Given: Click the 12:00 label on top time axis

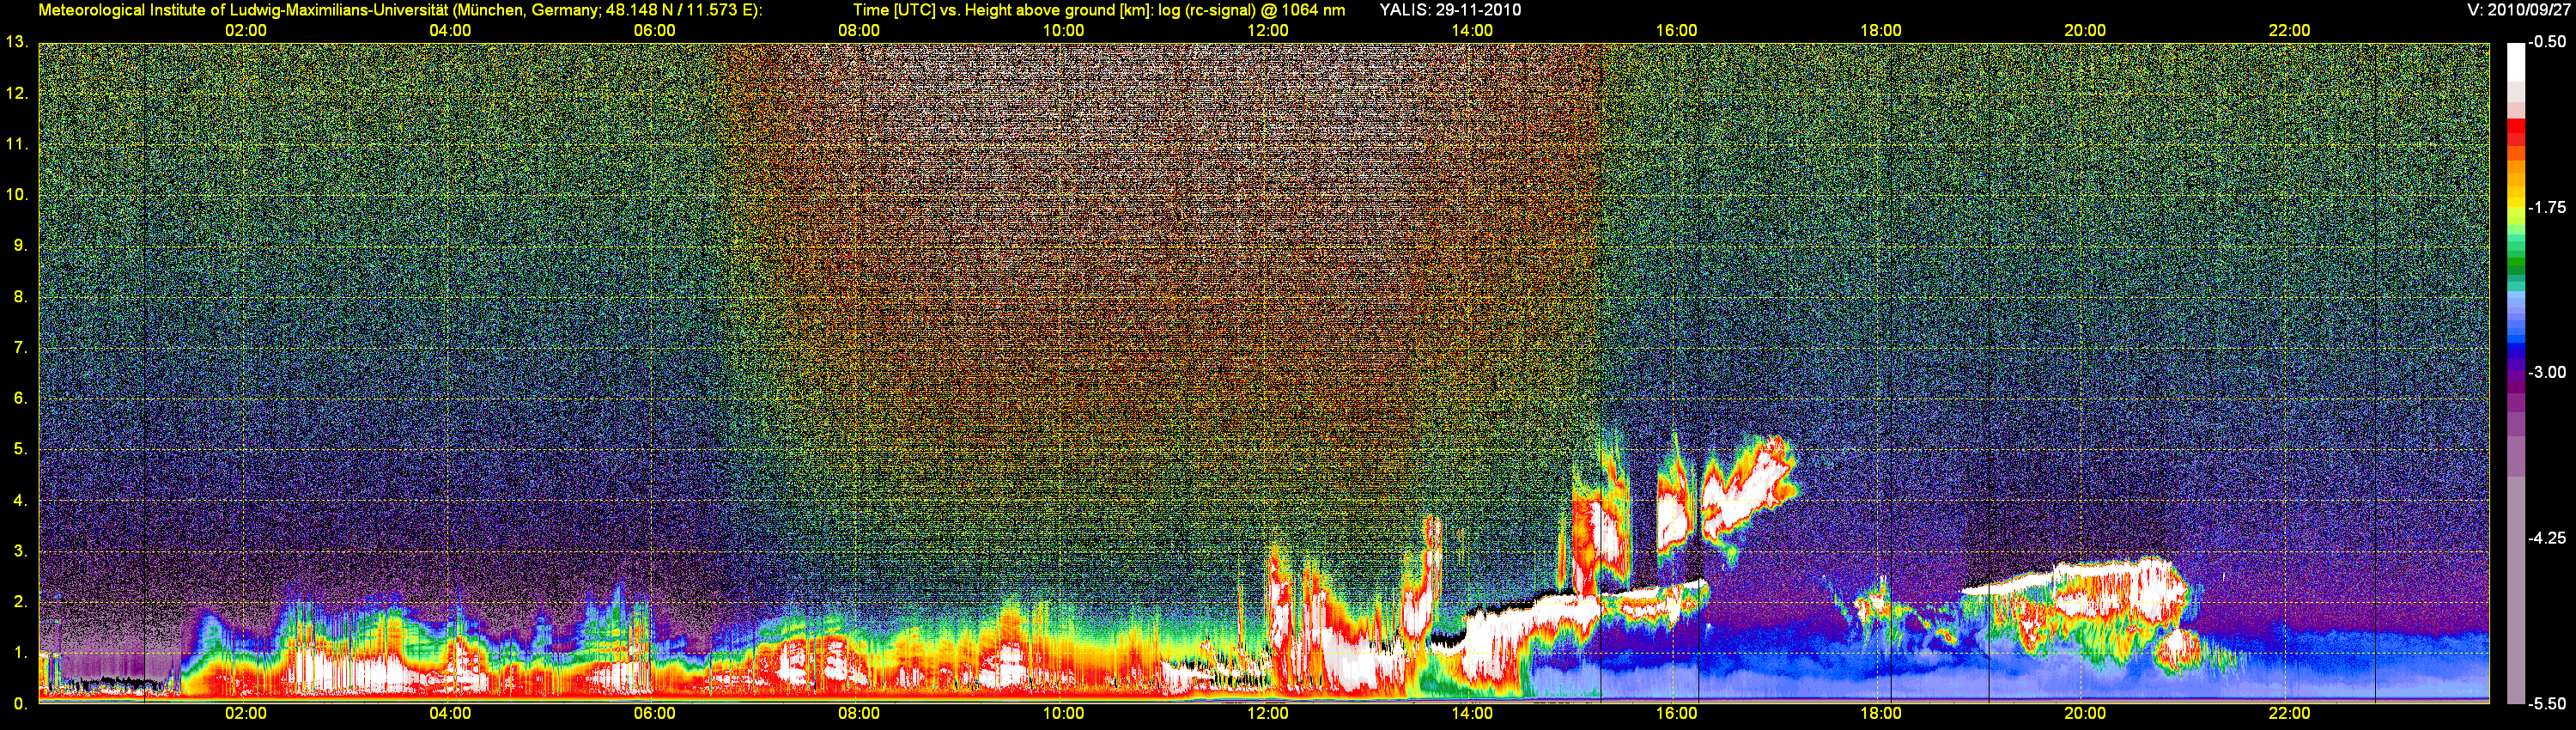Looking at the screenshot, I should (x=1268, y=31).
